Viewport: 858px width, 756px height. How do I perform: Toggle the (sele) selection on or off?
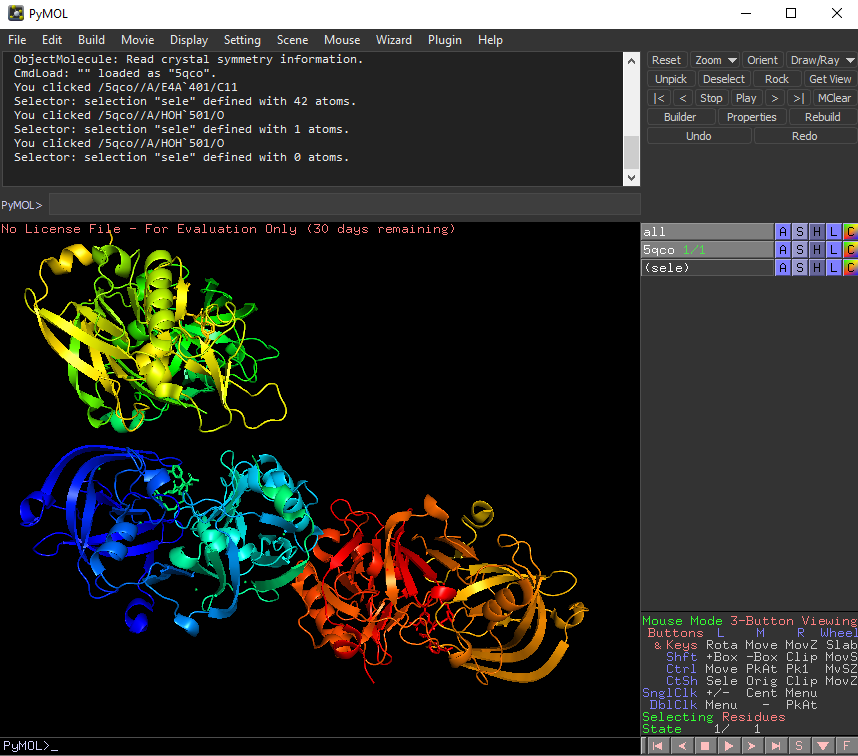(707, 268)
